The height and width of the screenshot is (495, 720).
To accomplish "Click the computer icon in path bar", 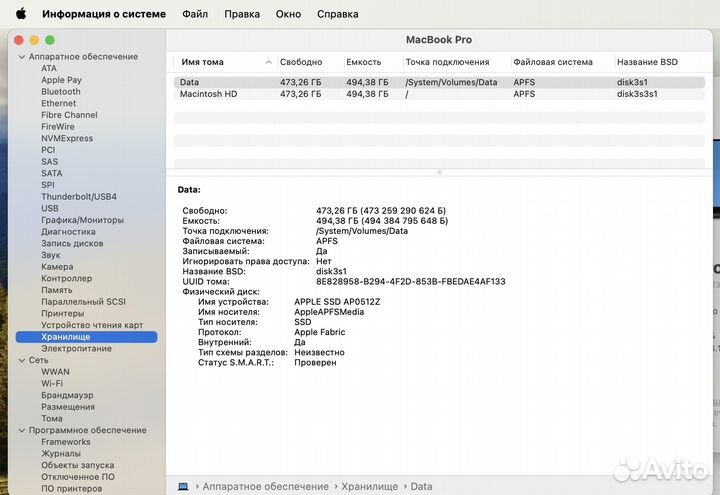I will tap(183, 486).
